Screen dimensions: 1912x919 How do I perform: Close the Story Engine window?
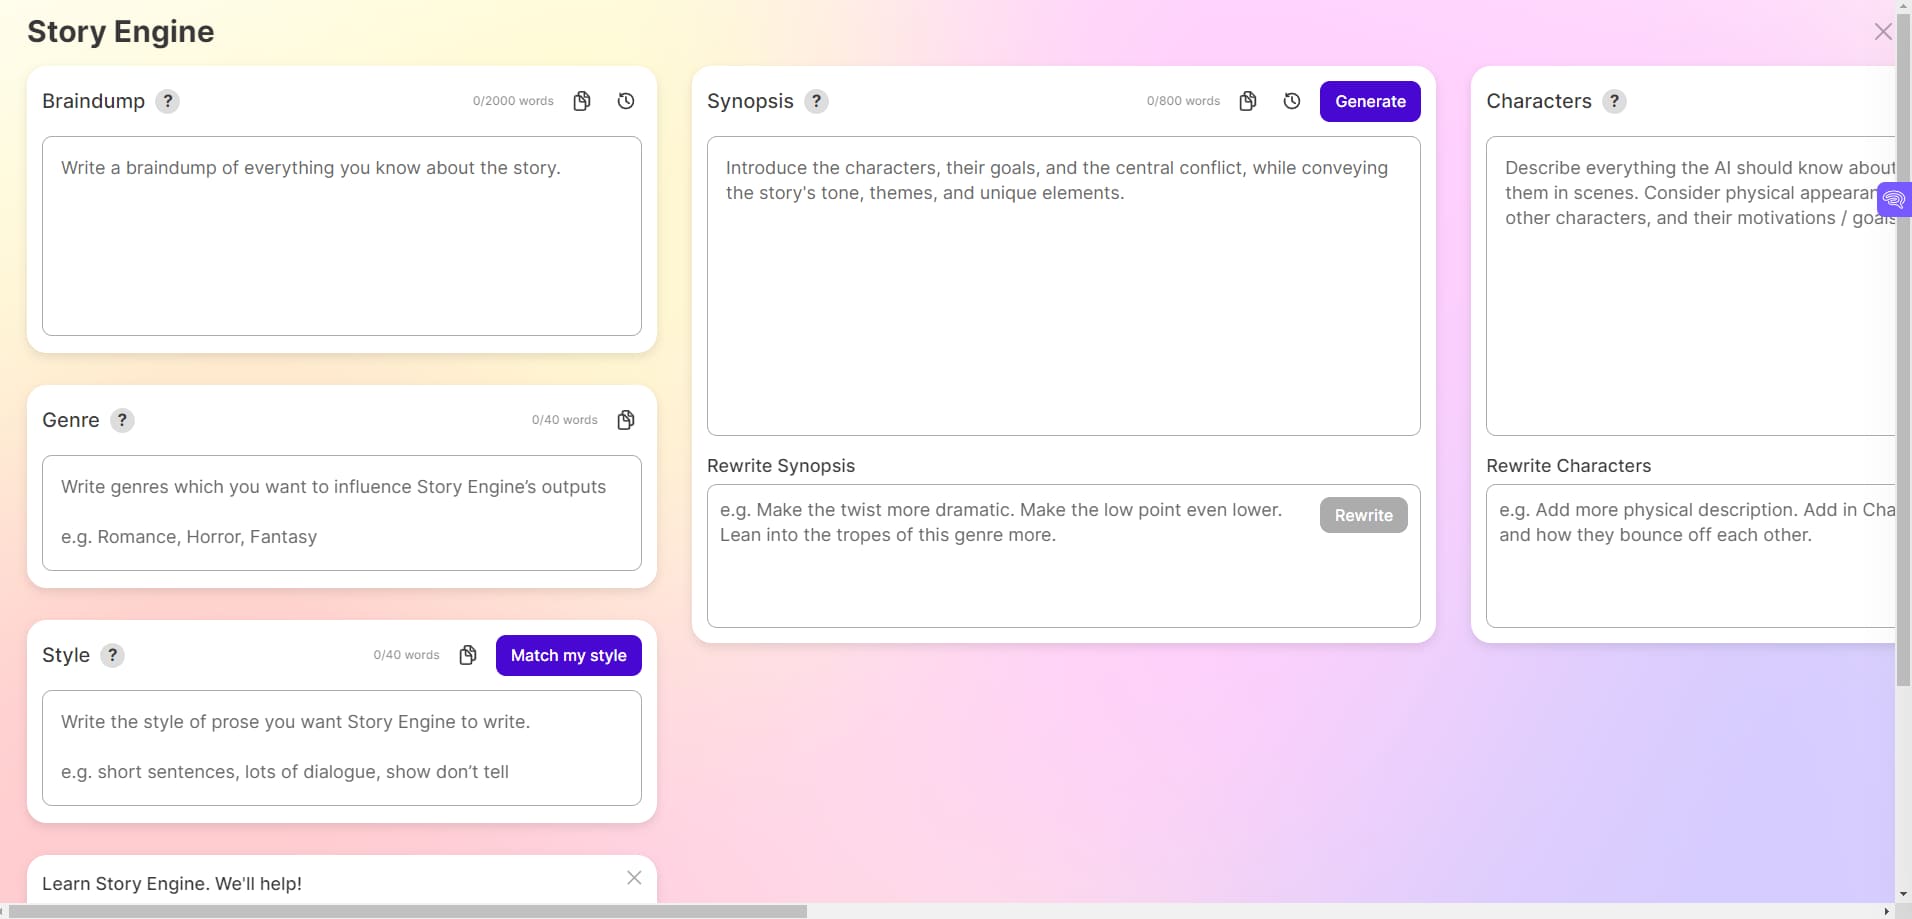coord(1882,31)
